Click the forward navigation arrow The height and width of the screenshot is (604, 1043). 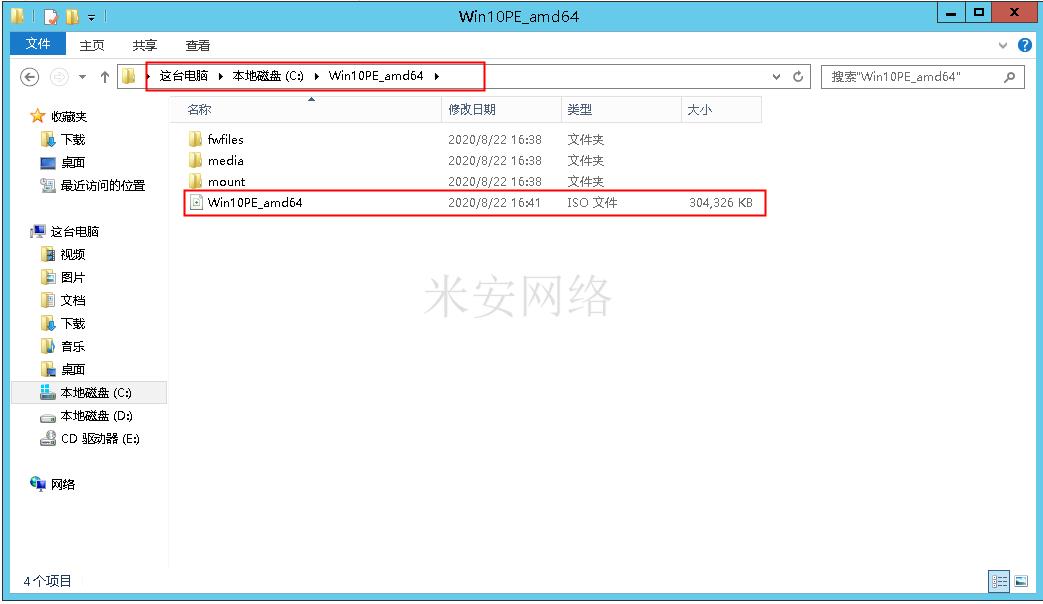(59, 77)
